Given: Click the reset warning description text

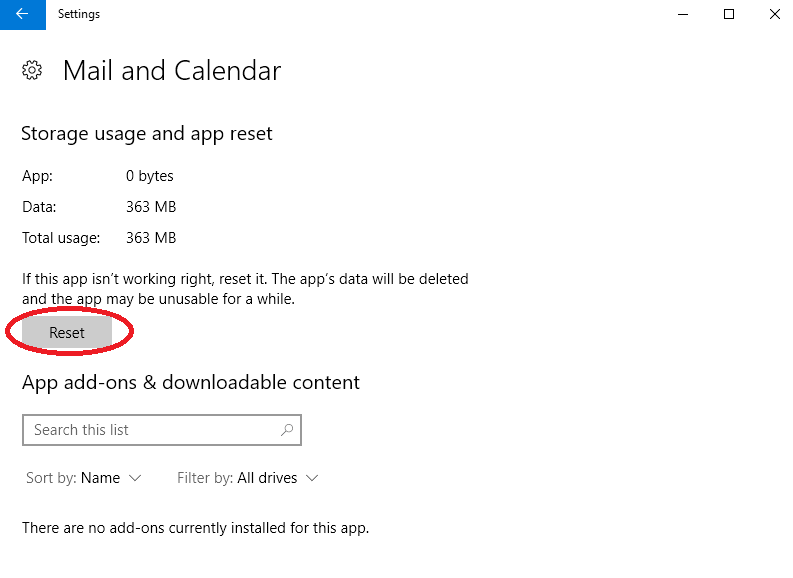Looking at the screenshot, I should [245, 289].
